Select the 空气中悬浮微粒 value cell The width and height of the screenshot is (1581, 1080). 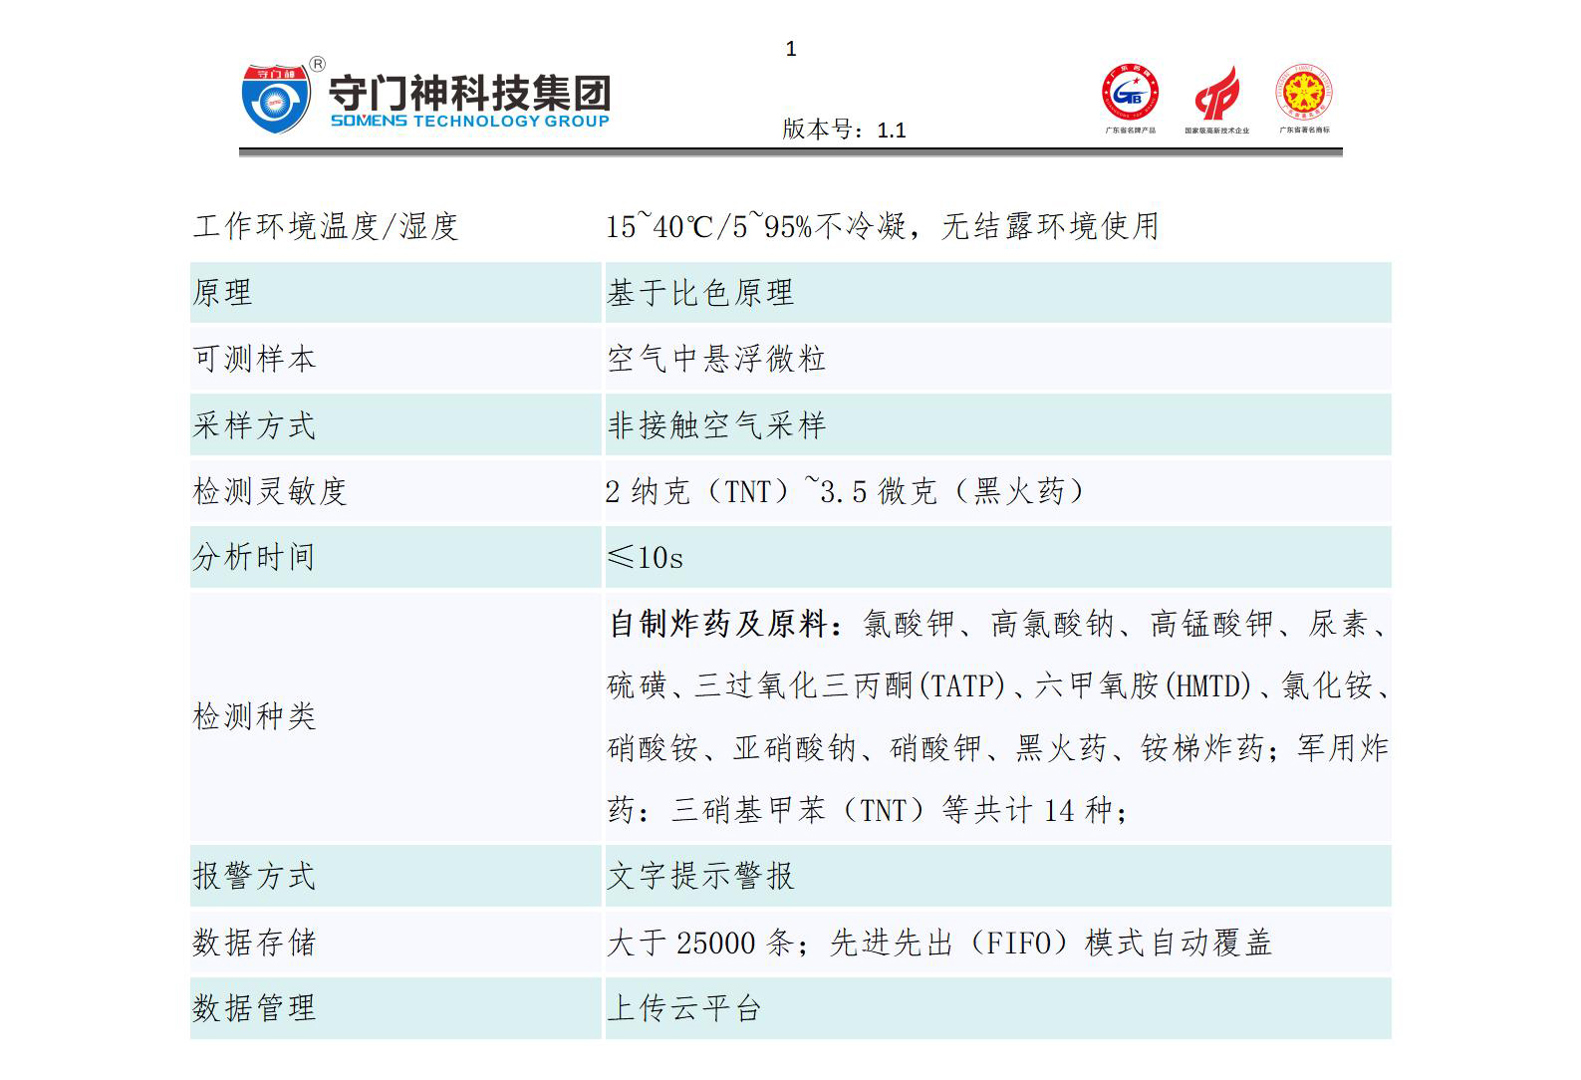point(716,359)
